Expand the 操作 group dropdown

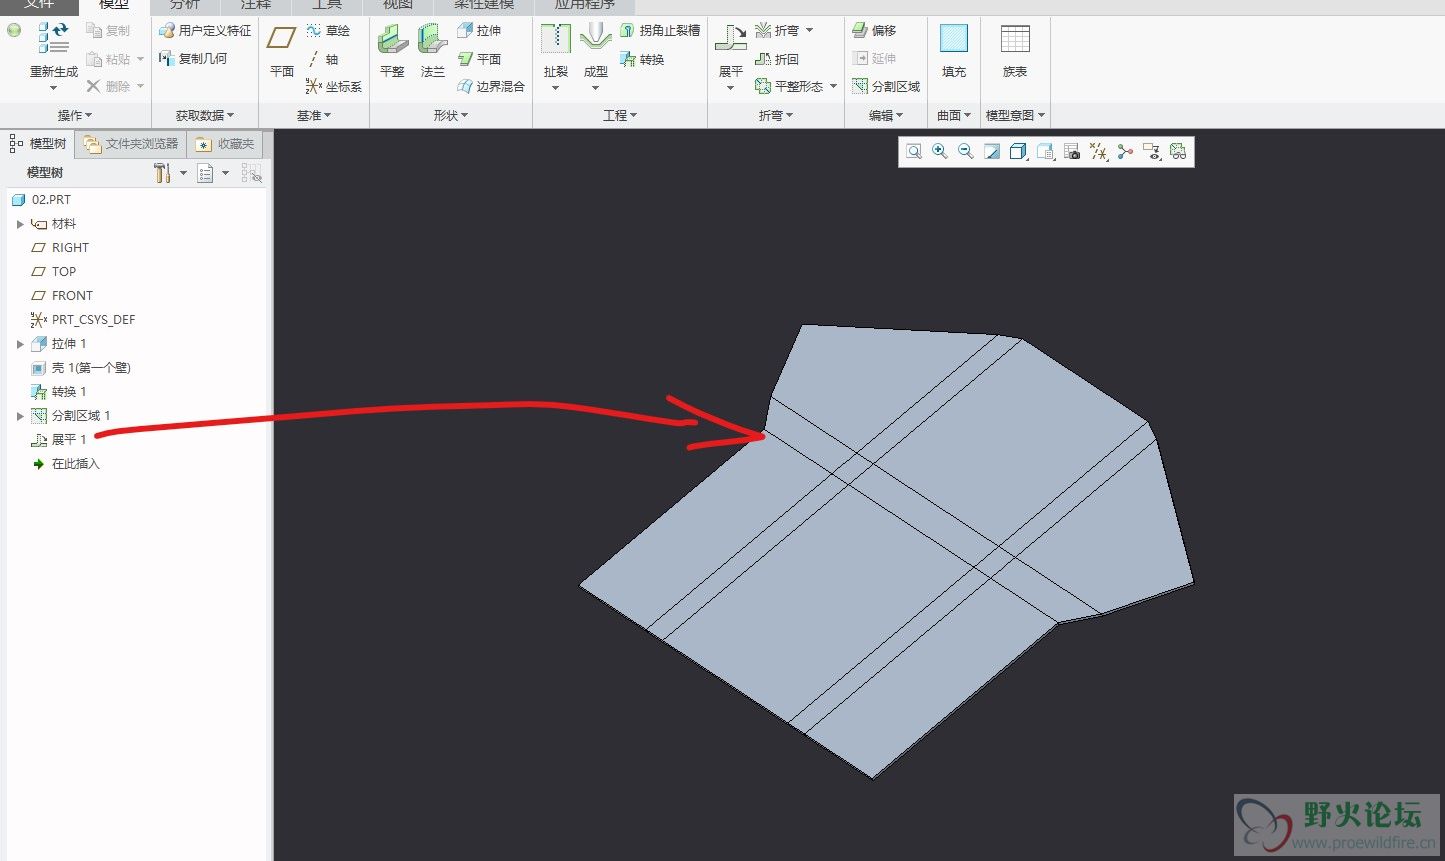[75, 116]
